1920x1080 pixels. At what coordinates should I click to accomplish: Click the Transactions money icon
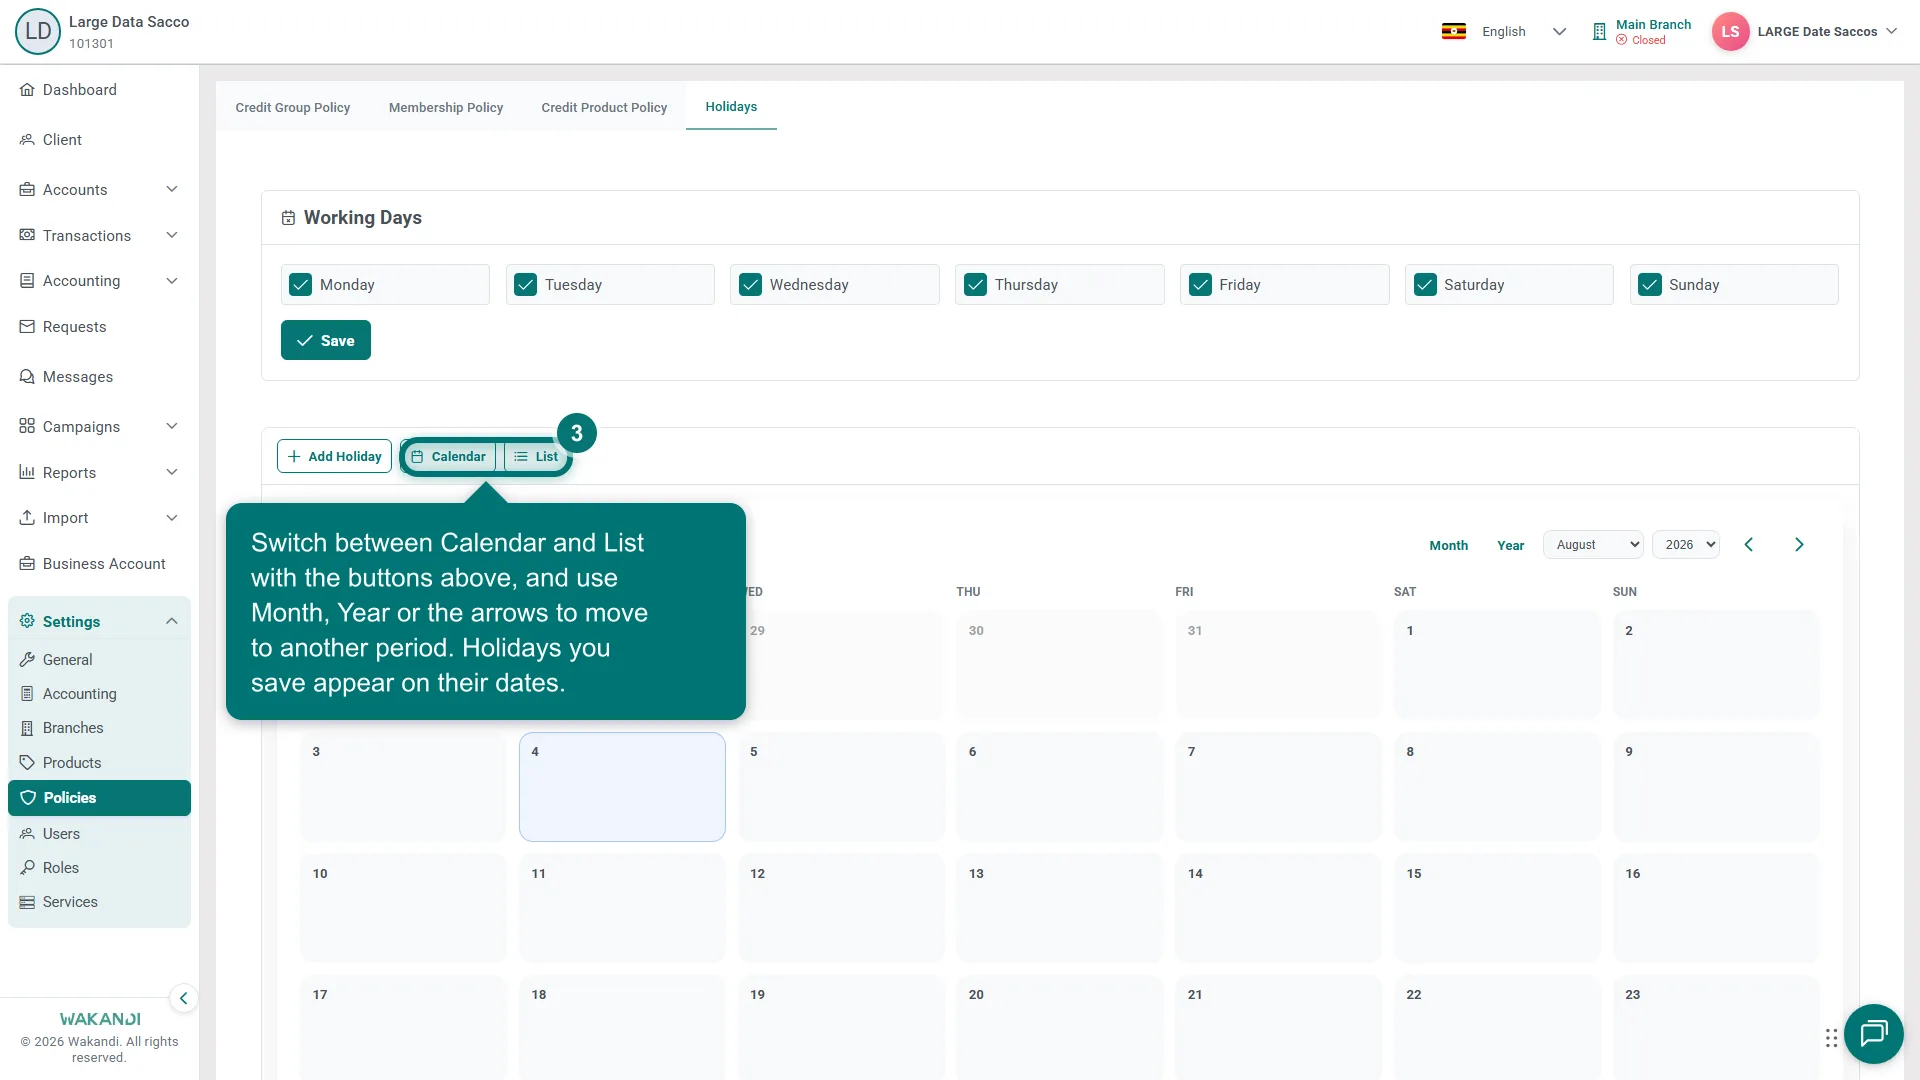pos(27,236)
